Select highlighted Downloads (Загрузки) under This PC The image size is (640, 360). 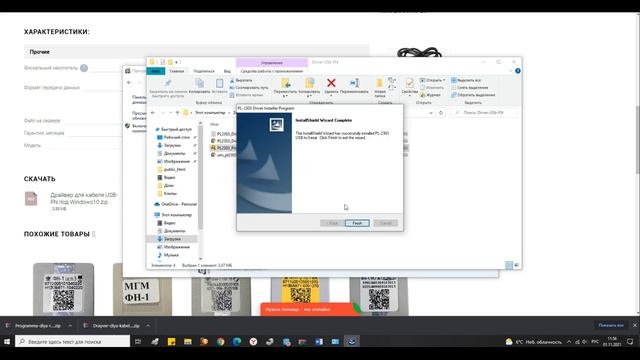(172, 239)
